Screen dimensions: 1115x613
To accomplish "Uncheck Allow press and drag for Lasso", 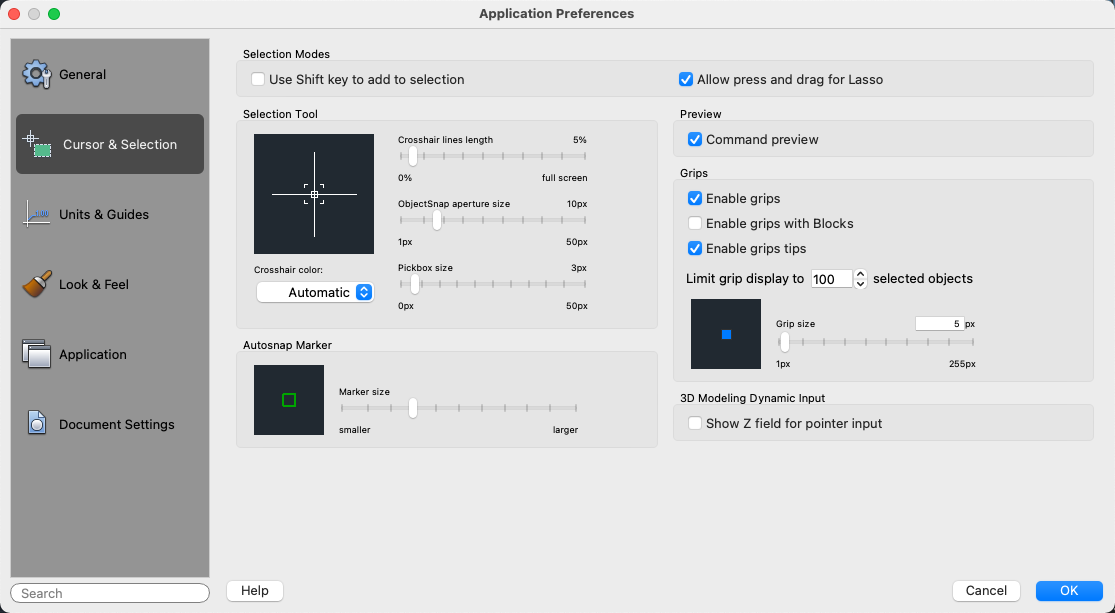I will [x=686, y=79].
